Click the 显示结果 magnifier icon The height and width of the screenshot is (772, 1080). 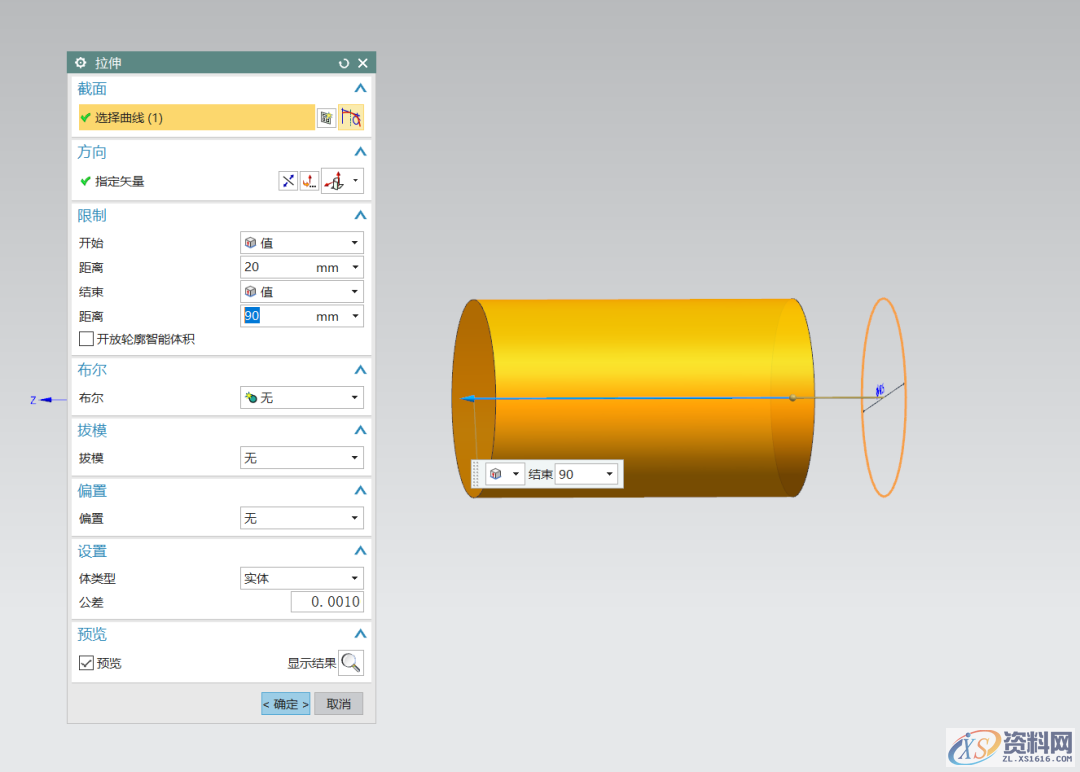[351, 663]
